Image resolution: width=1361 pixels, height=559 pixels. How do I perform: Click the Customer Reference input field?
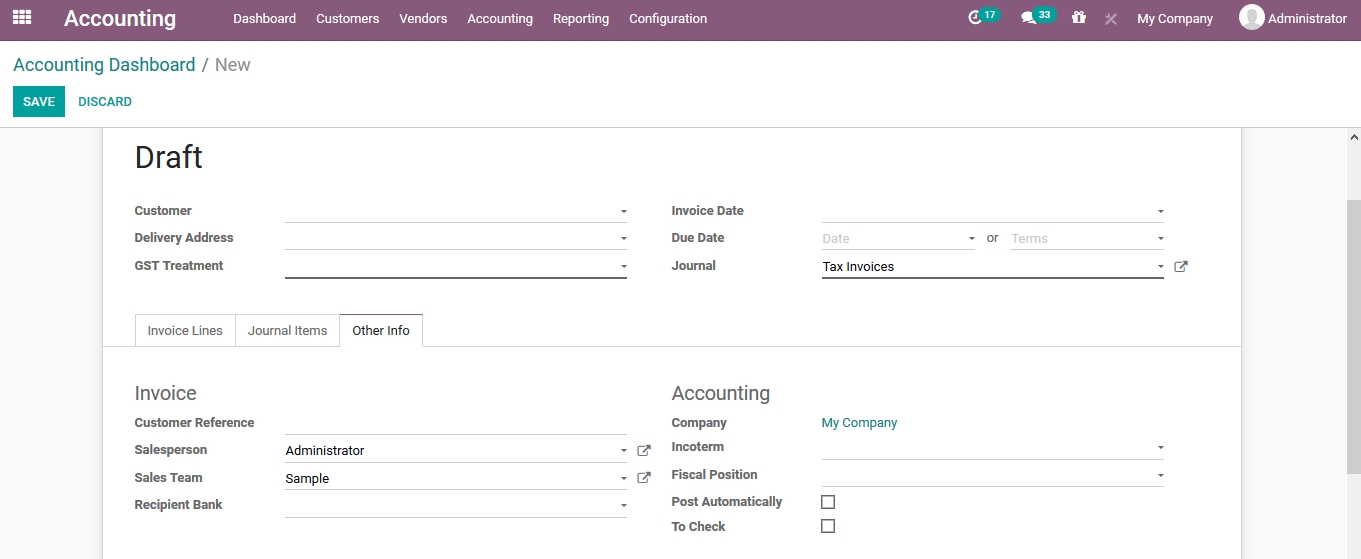tap(455, 423)
